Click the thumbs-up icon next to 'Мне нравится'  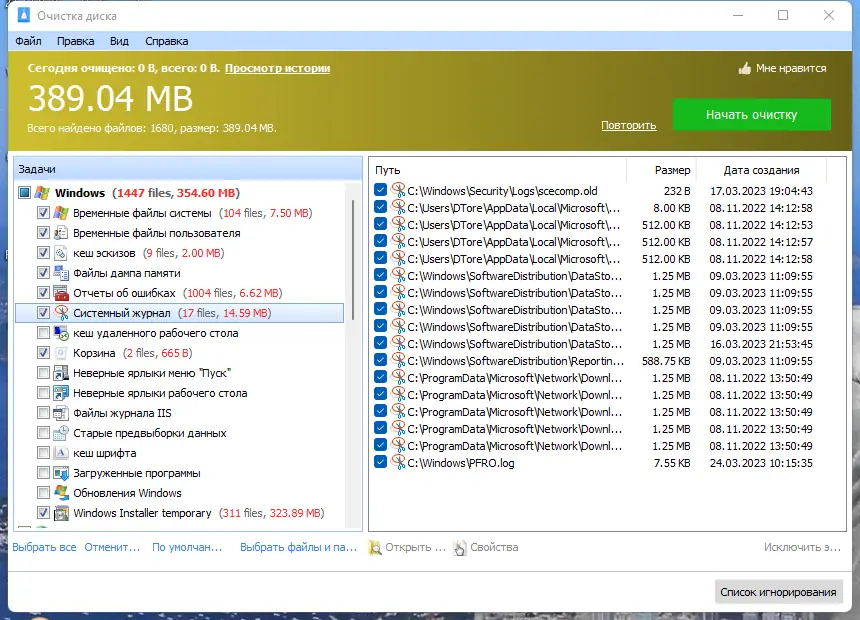[x=744, y=68]
